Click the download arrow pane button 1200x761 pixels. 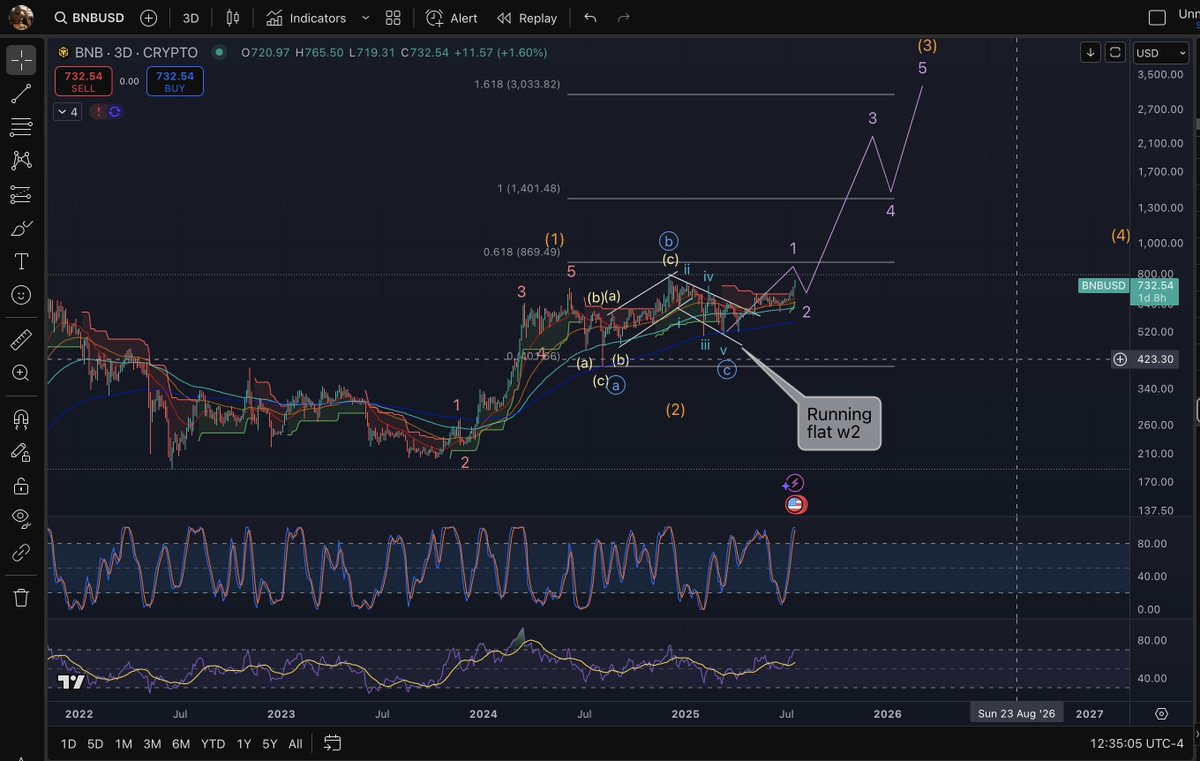click(1090, 52)
